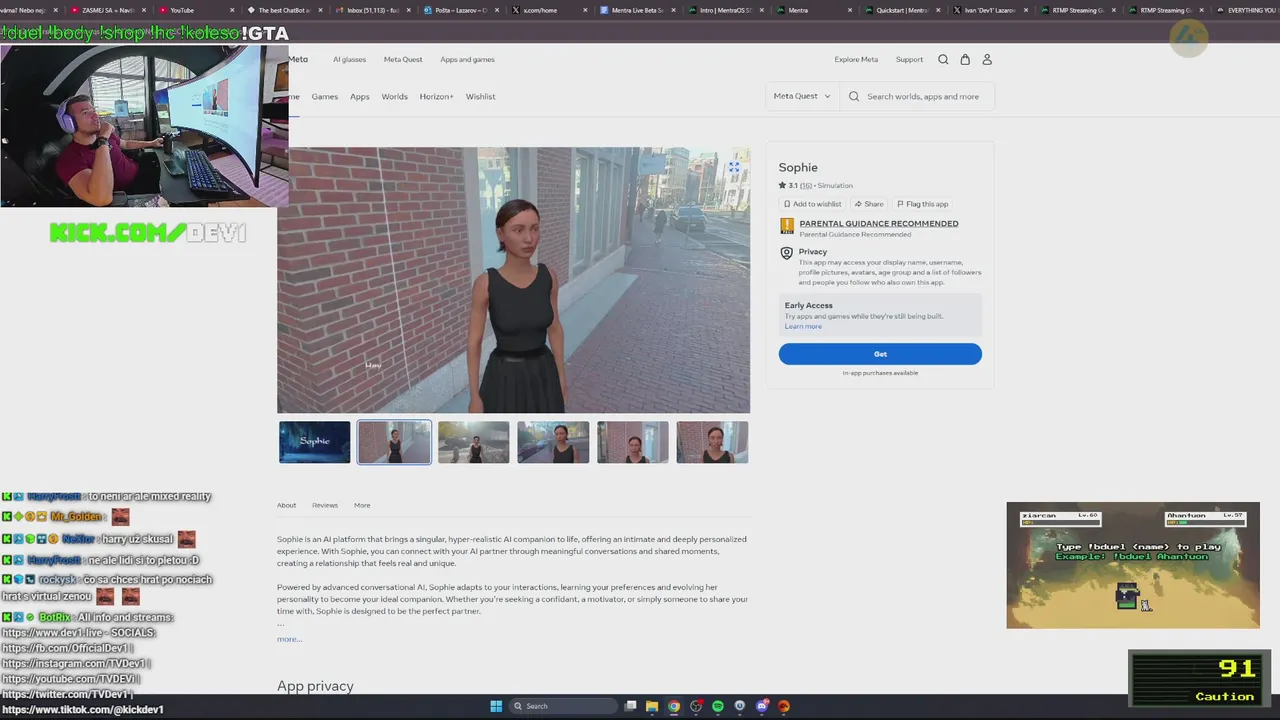Viewport: 1280px width, 720px height.
Task: Close the x.com/home browser tab
Action: pyautogui.click(x=587, y=10)
